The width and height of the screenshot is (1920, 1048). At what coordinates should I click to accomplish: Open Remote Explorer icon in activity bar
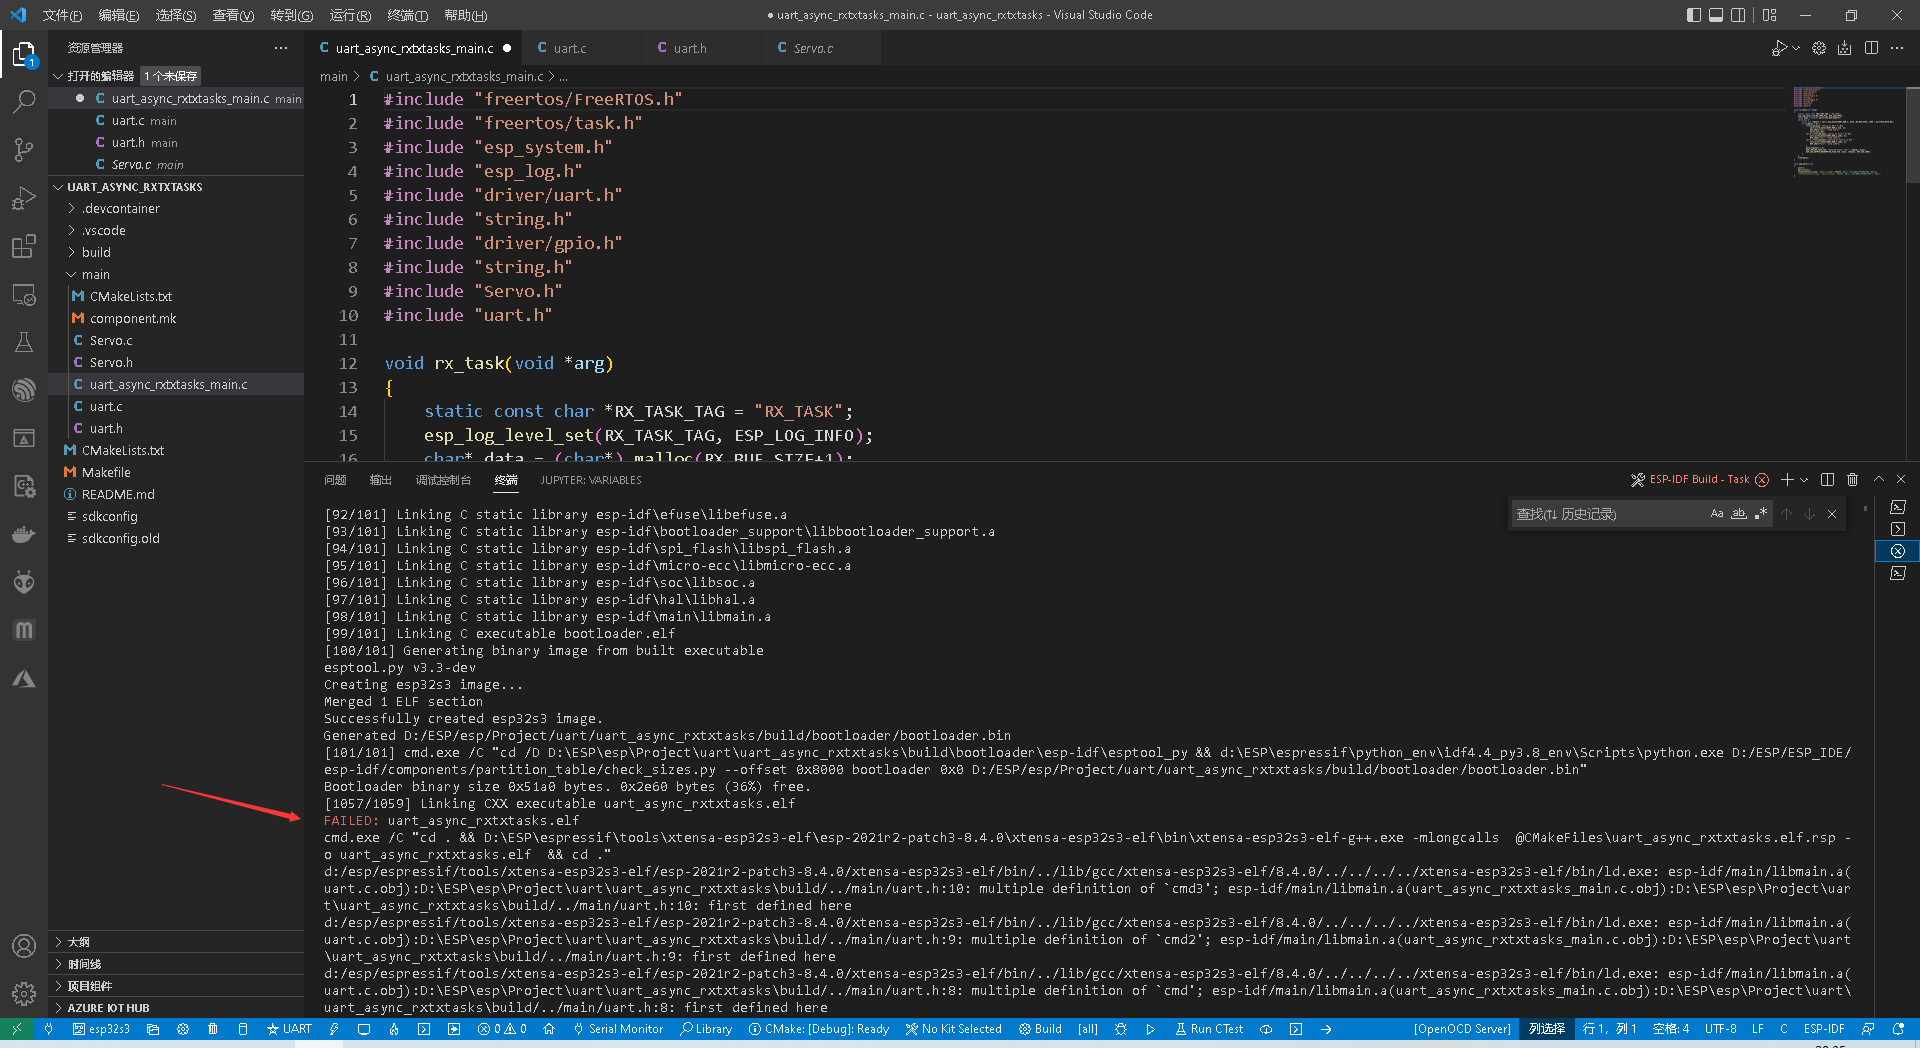[x=24, y=295]
